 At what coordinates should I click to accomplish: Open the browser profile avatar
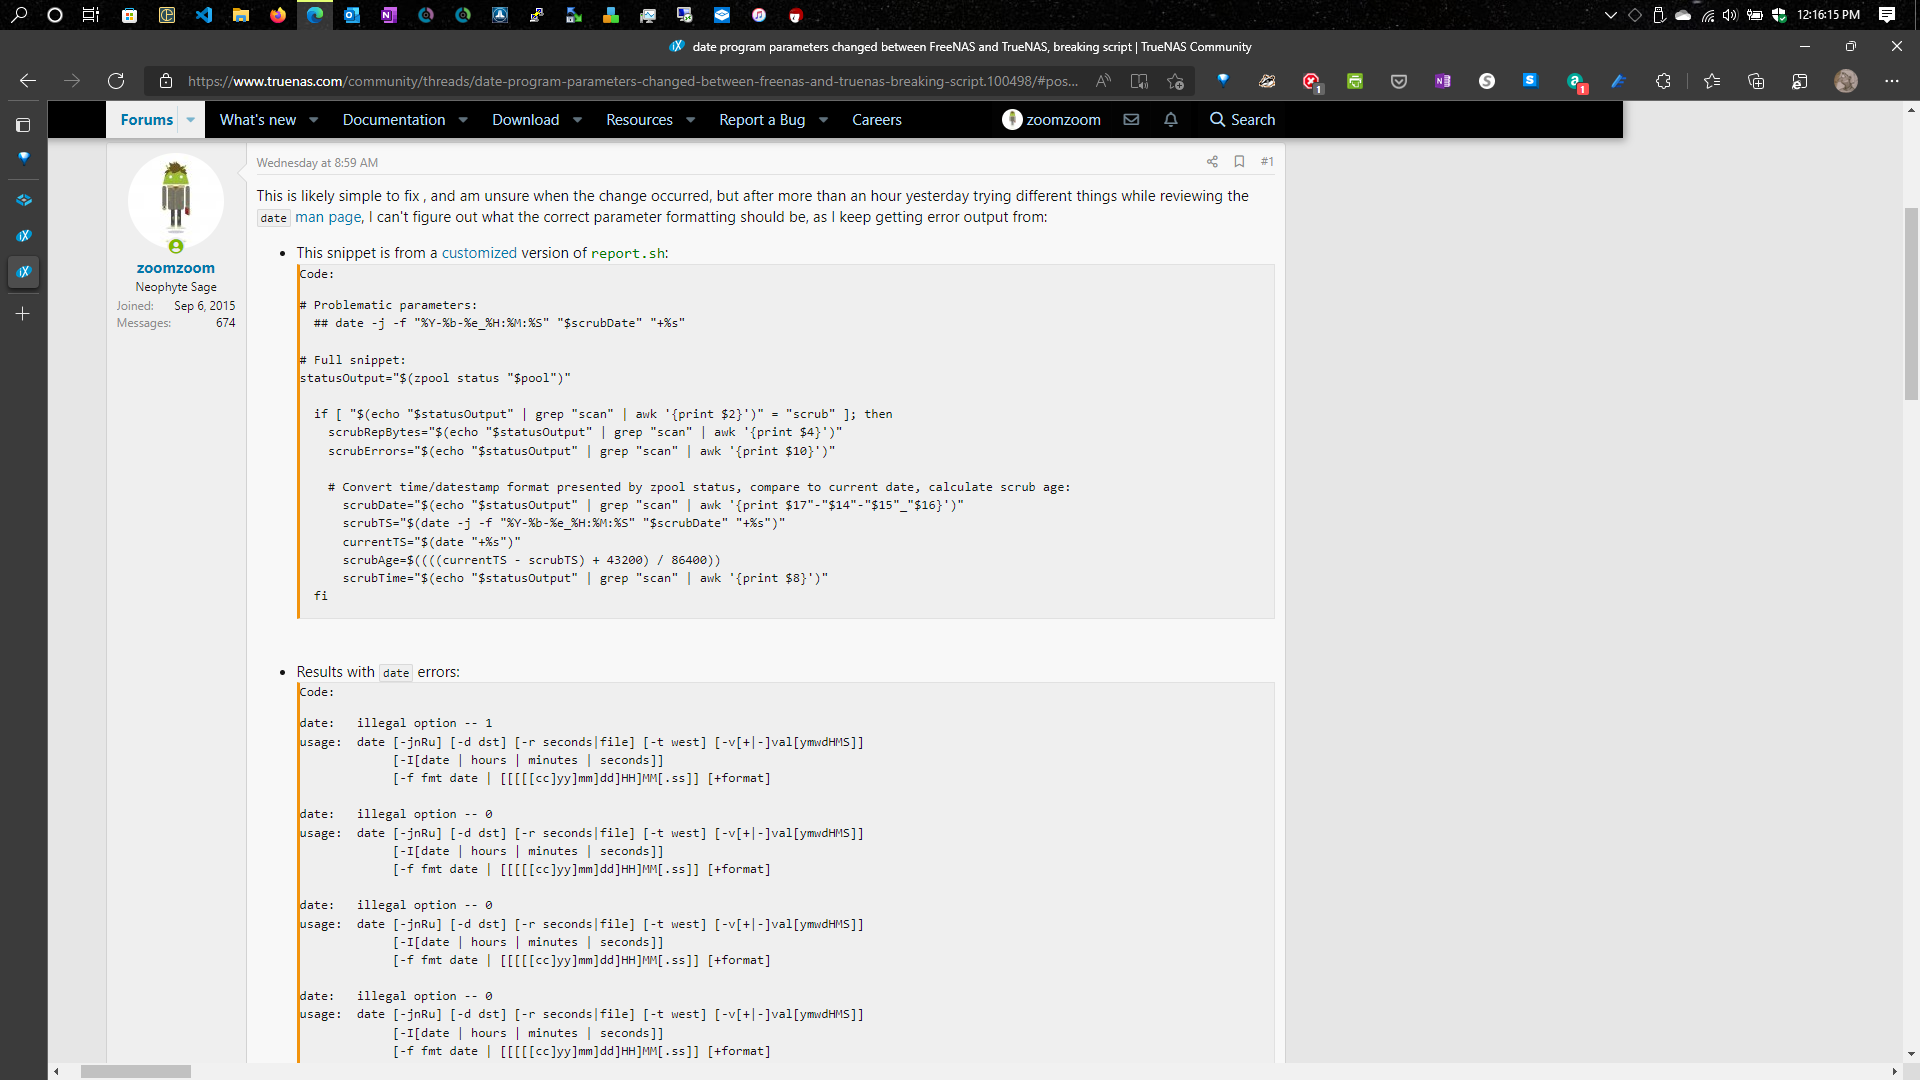tap(1846, 81)
